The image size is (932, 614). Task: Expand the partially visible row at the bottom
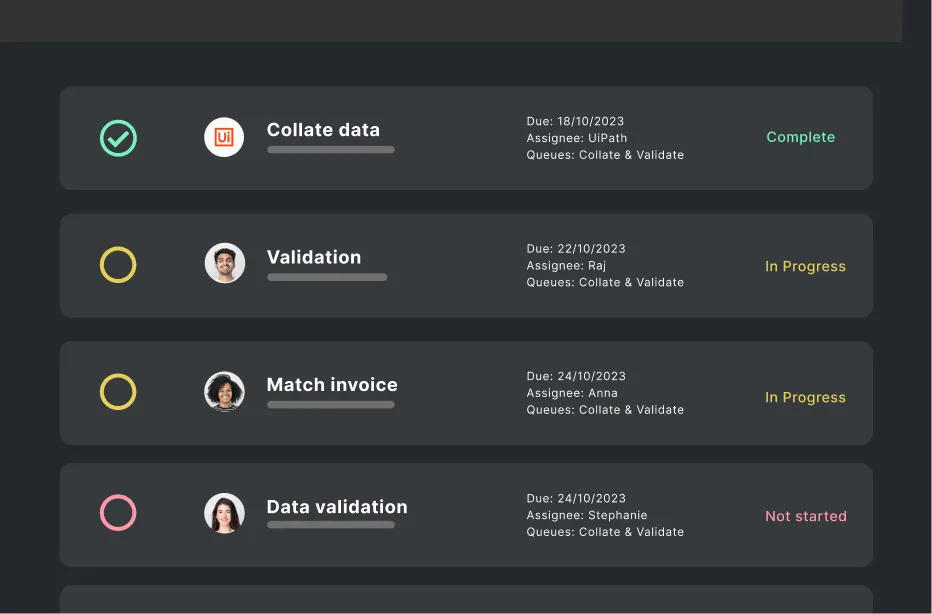tap(466, 598)
